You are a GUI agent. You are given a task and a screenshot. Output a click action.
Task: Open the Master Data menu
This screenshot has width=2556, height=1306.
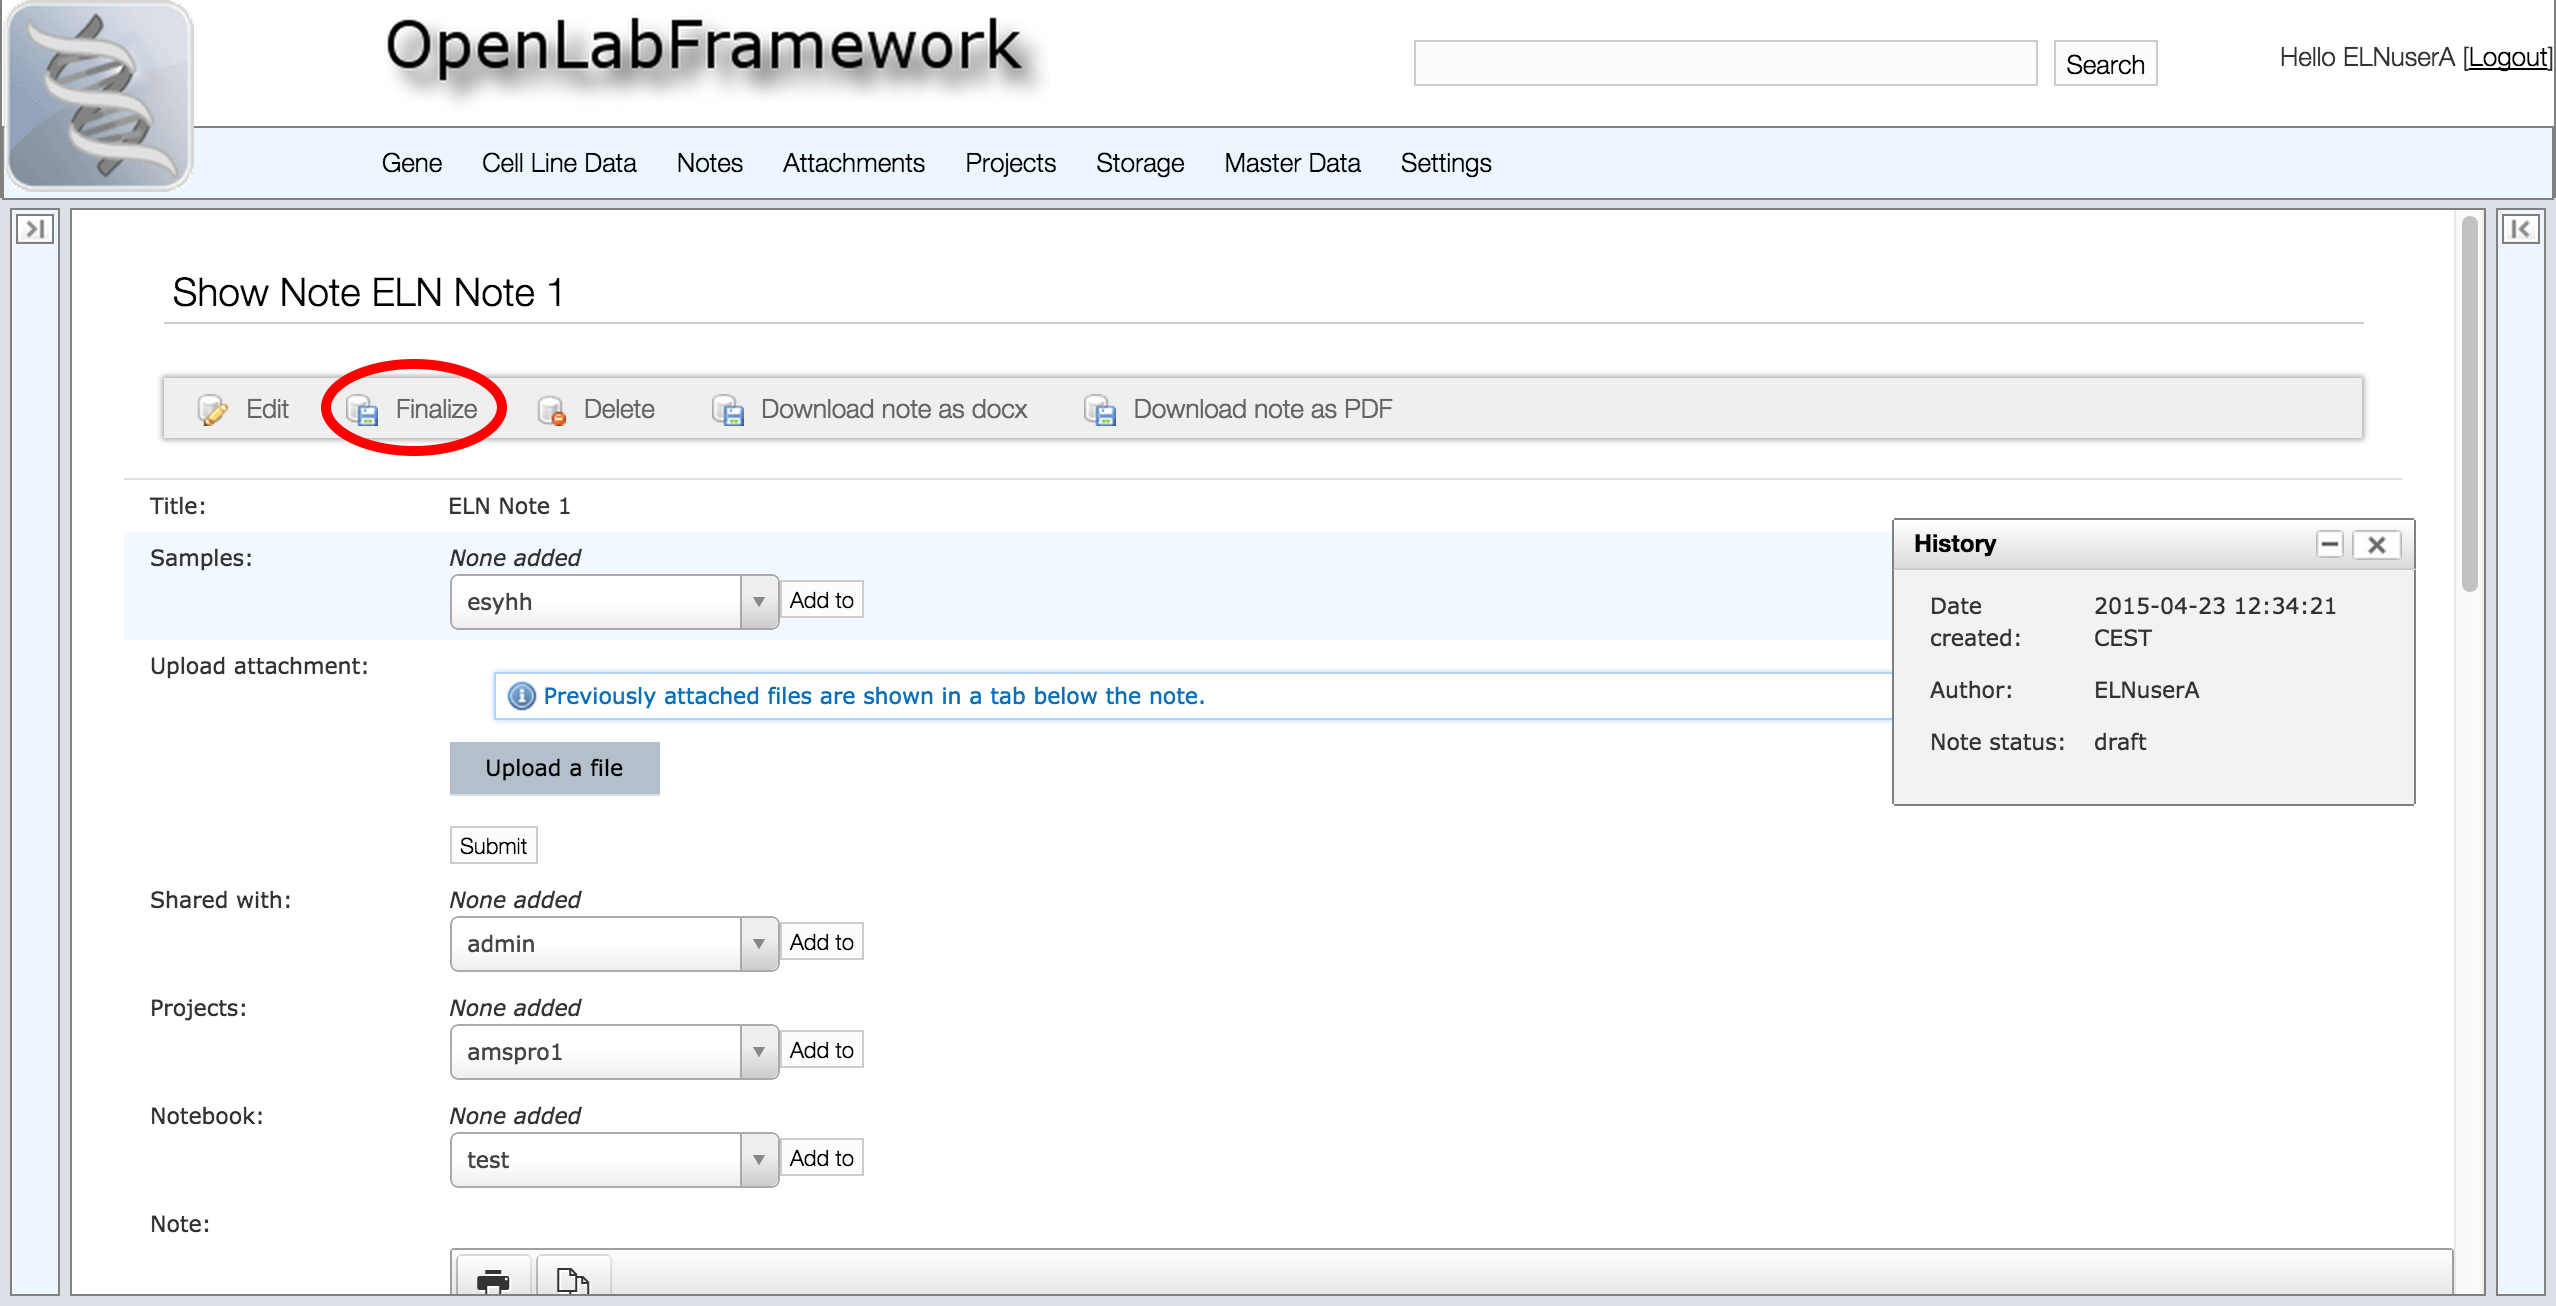pos(1291,163)
